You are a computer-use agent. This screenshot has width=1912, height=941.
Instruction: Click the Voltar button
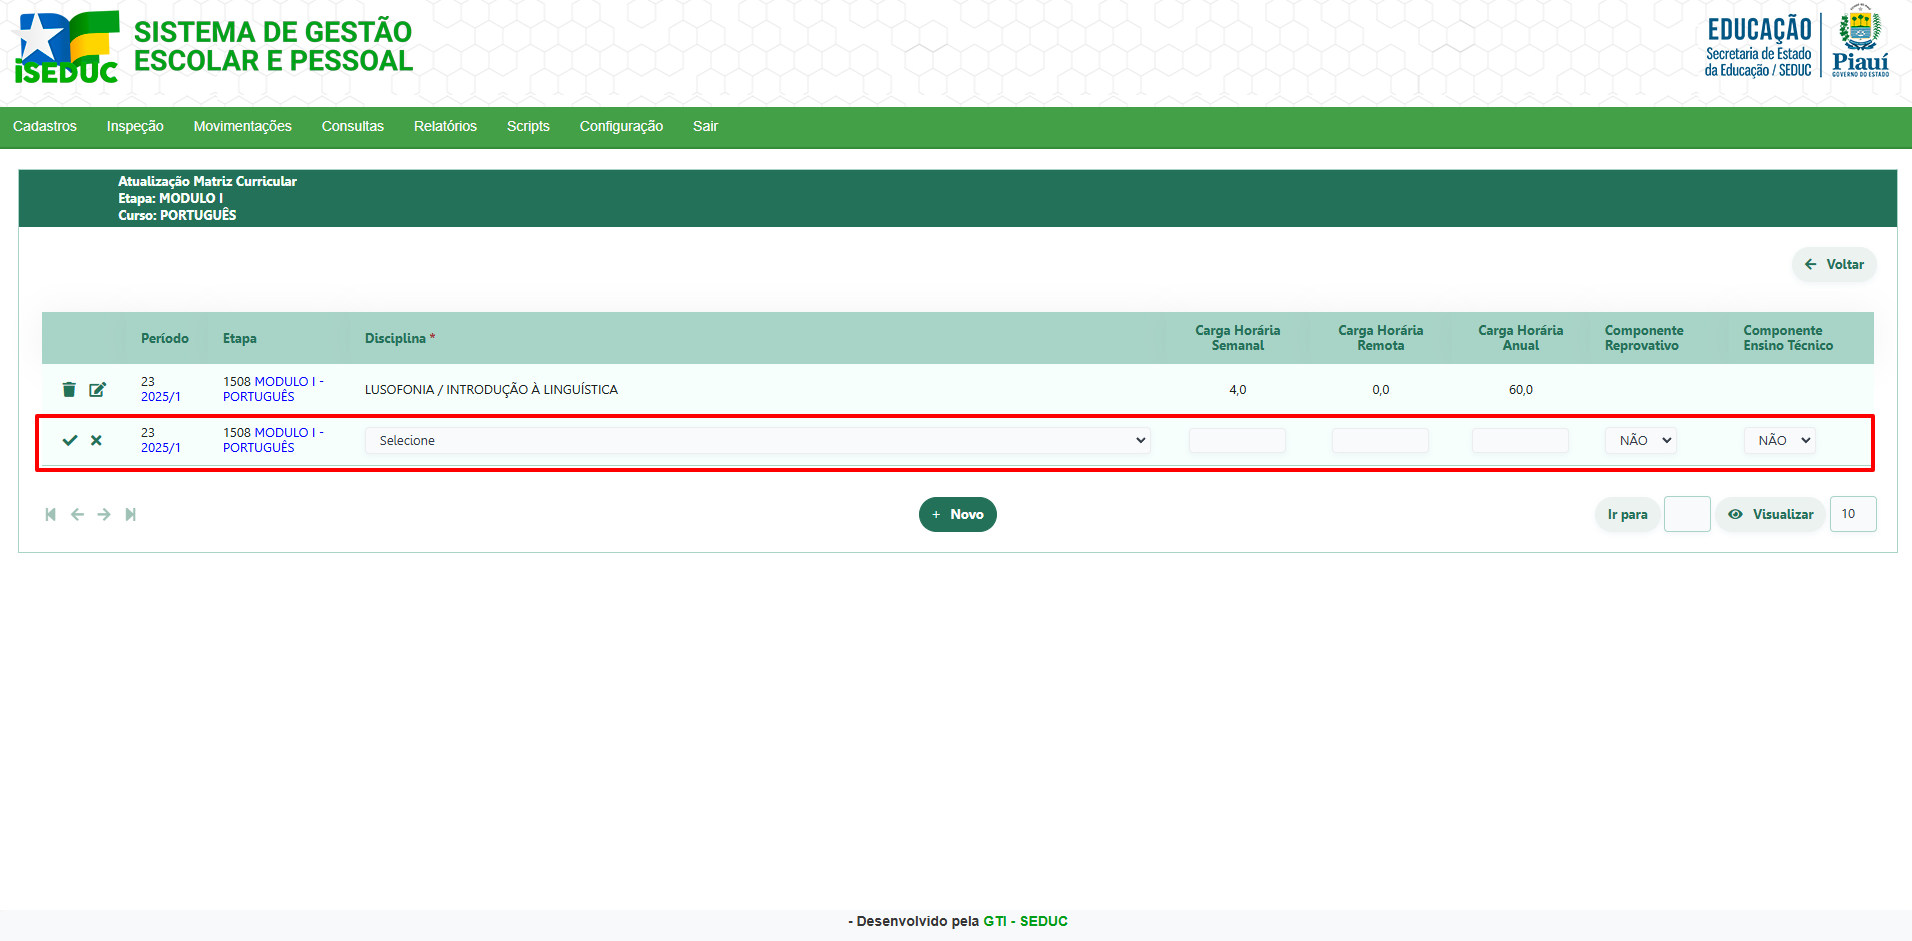pyautogui.click(x=1834, y=264)
